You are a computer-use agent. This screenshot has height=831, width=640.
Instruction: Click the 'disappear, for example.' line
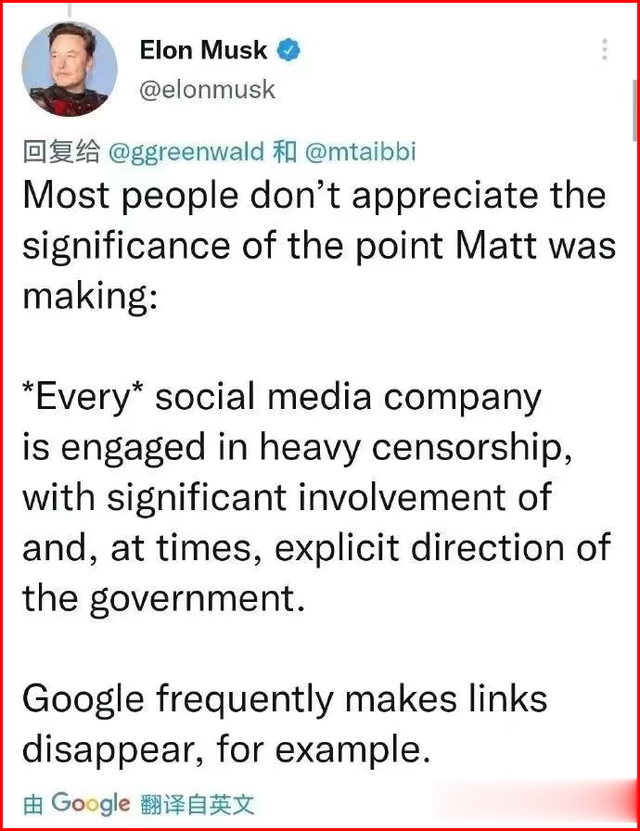(226, 748)
